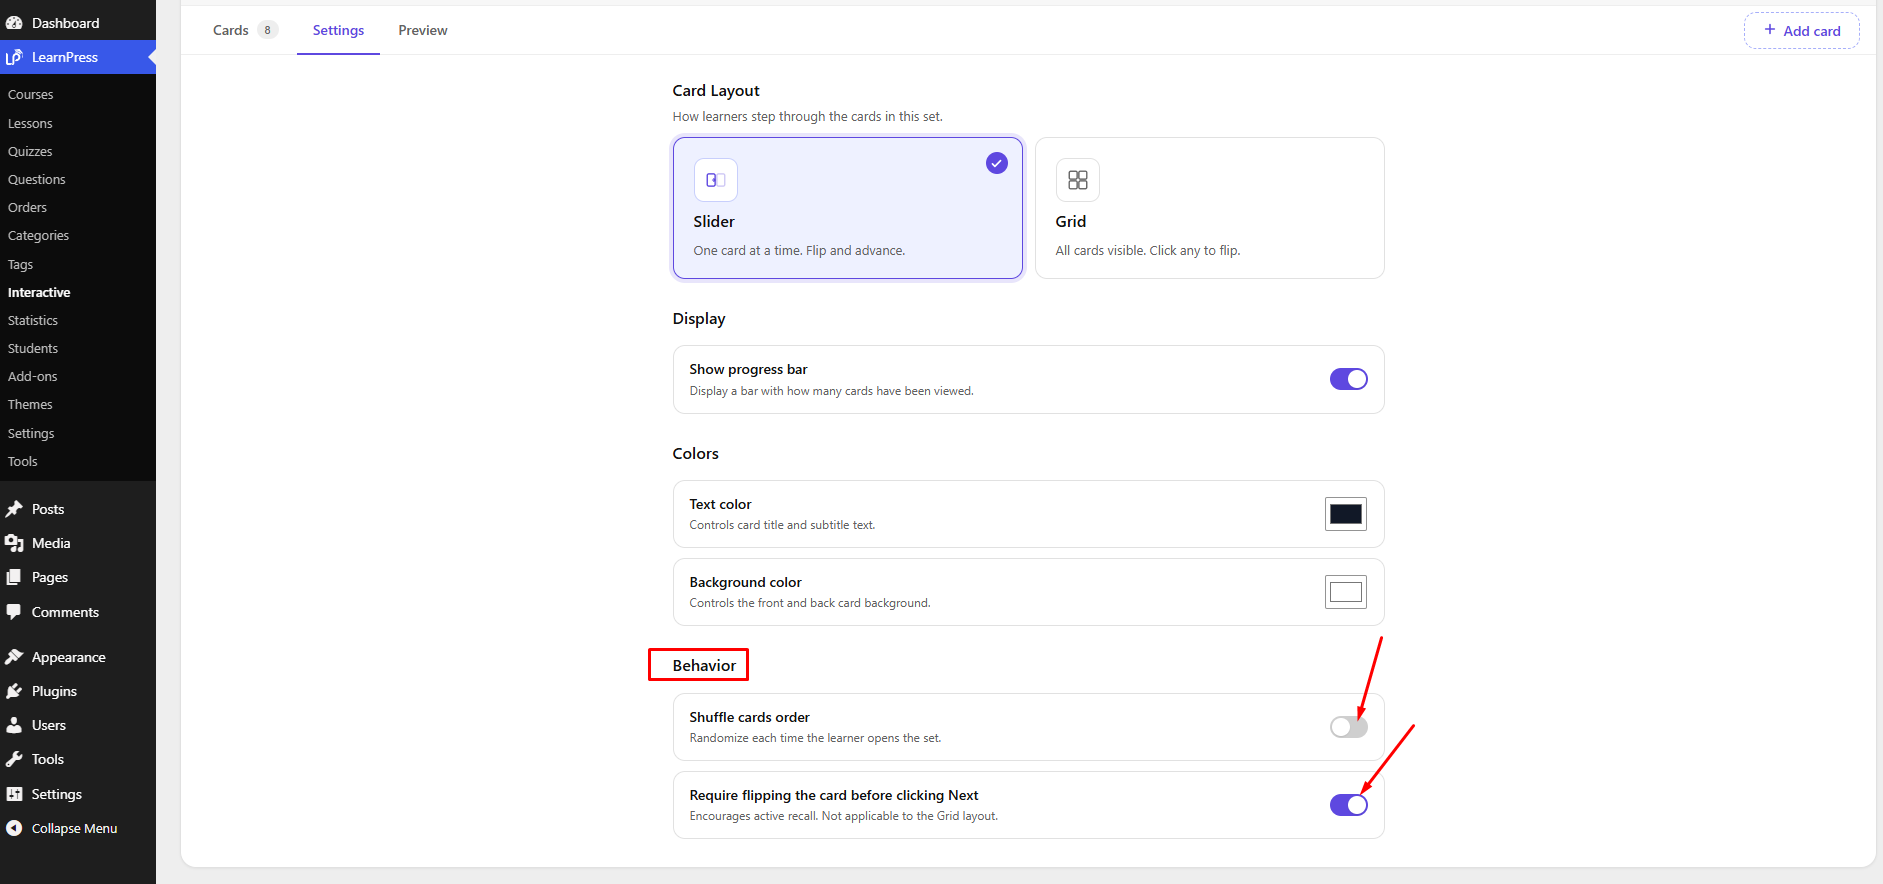The width and height of the screenshot is (1883, 884).
Task: Disable the Show progress bar toggle
Action: [1349, 379]
